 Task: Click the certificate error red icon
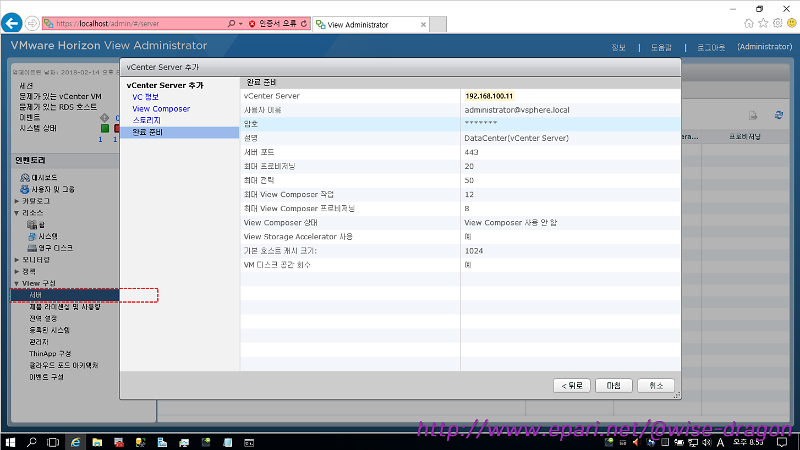click(x=252, y=23)
